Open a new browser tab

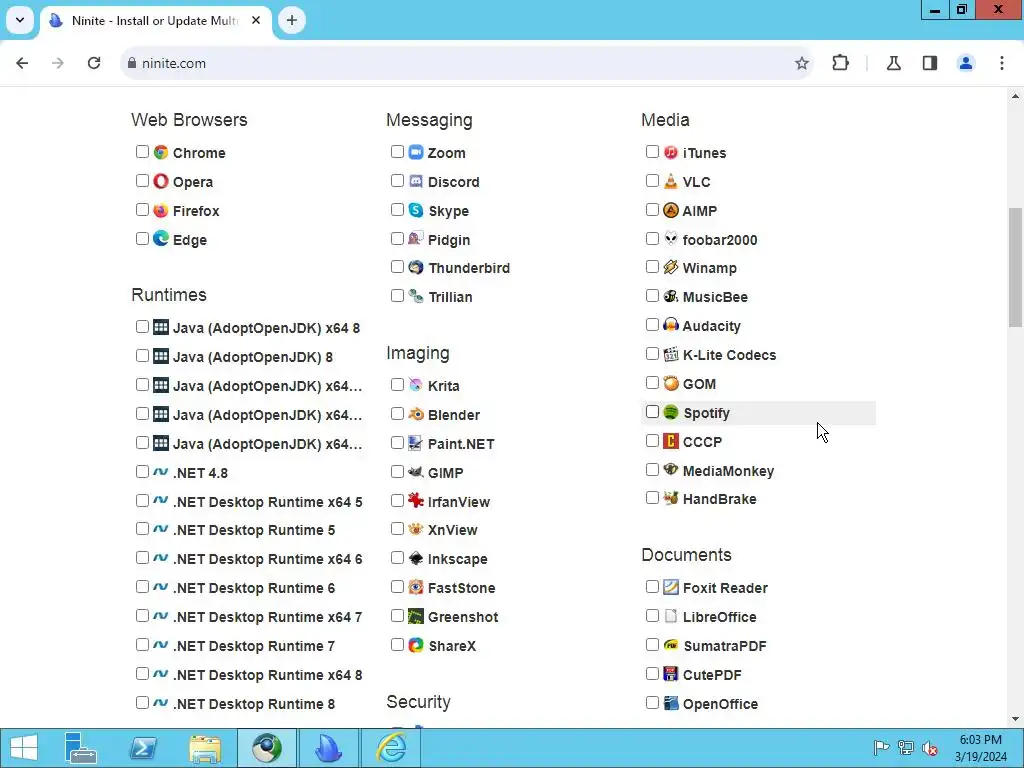292,20
